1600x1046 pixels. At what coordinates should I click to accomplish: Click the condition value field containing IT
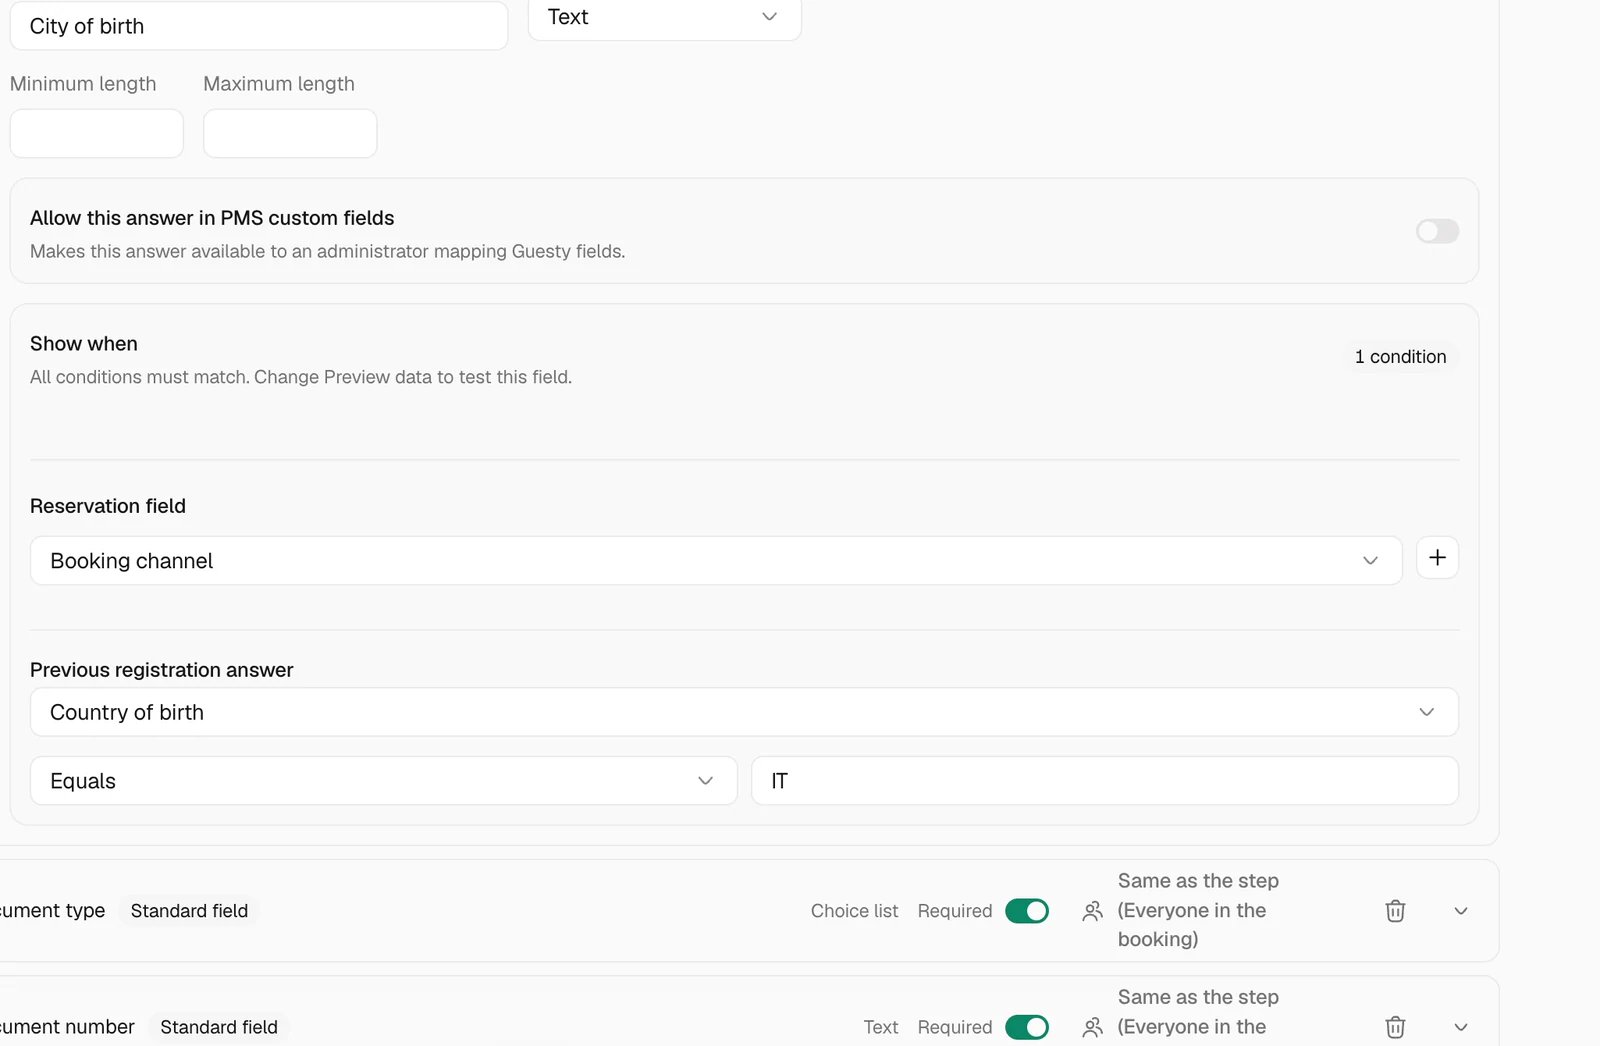tap(1105, 781)
